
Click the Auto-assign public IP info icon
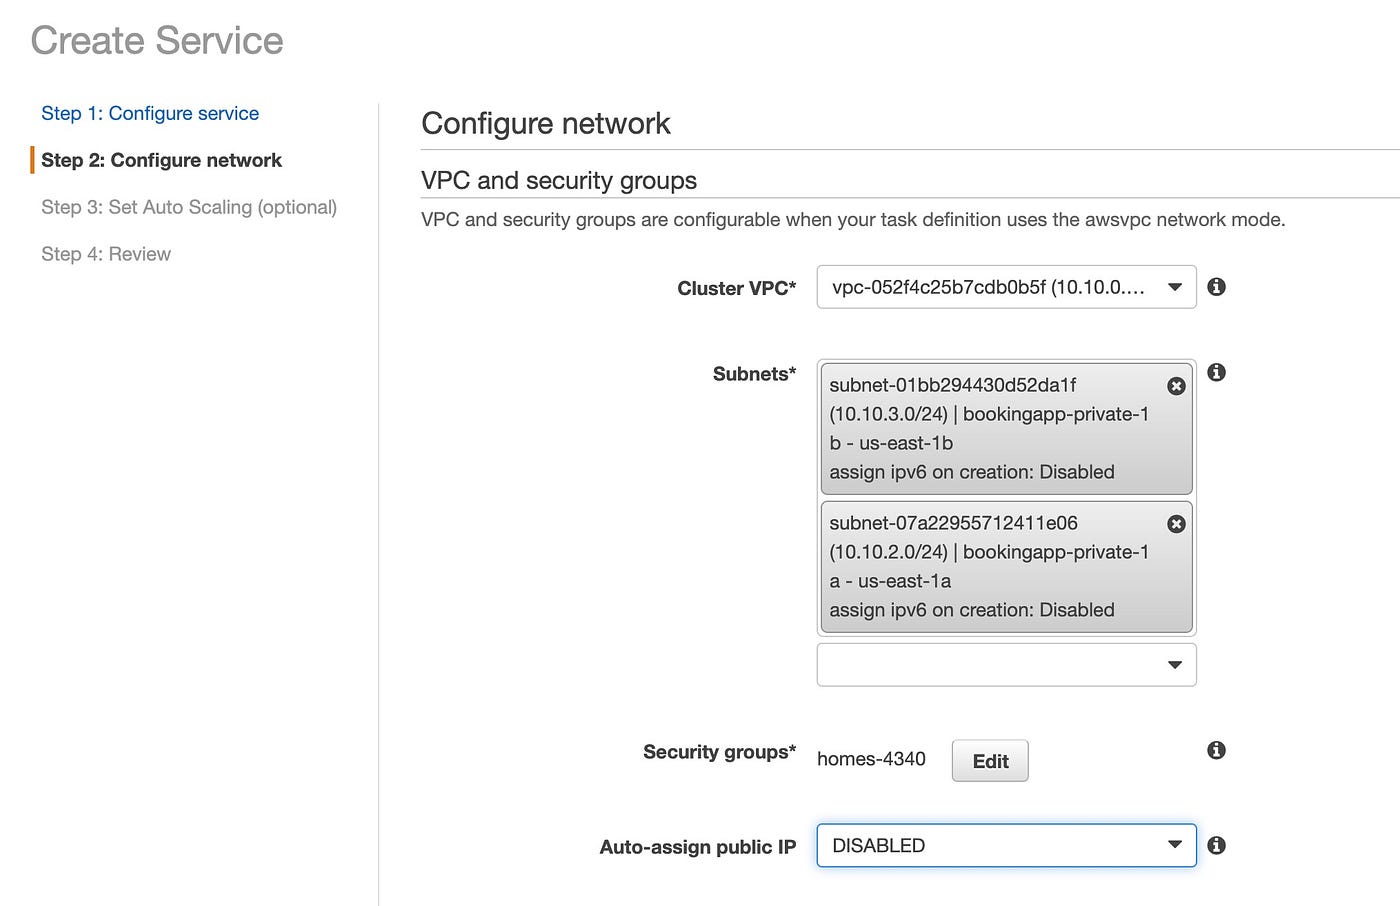1216,845
